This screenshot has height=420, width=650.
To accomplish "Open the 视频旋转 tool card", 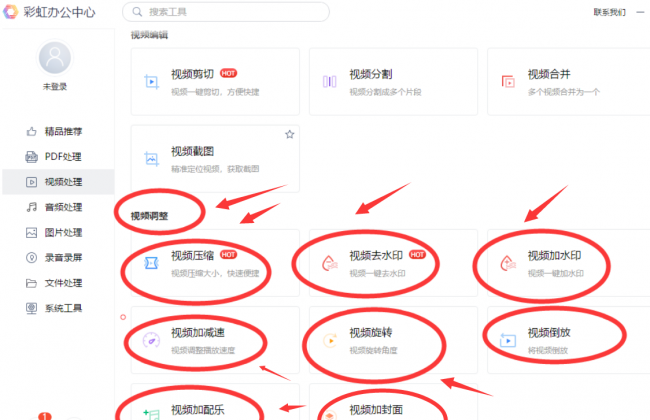I will pos(393,340).
